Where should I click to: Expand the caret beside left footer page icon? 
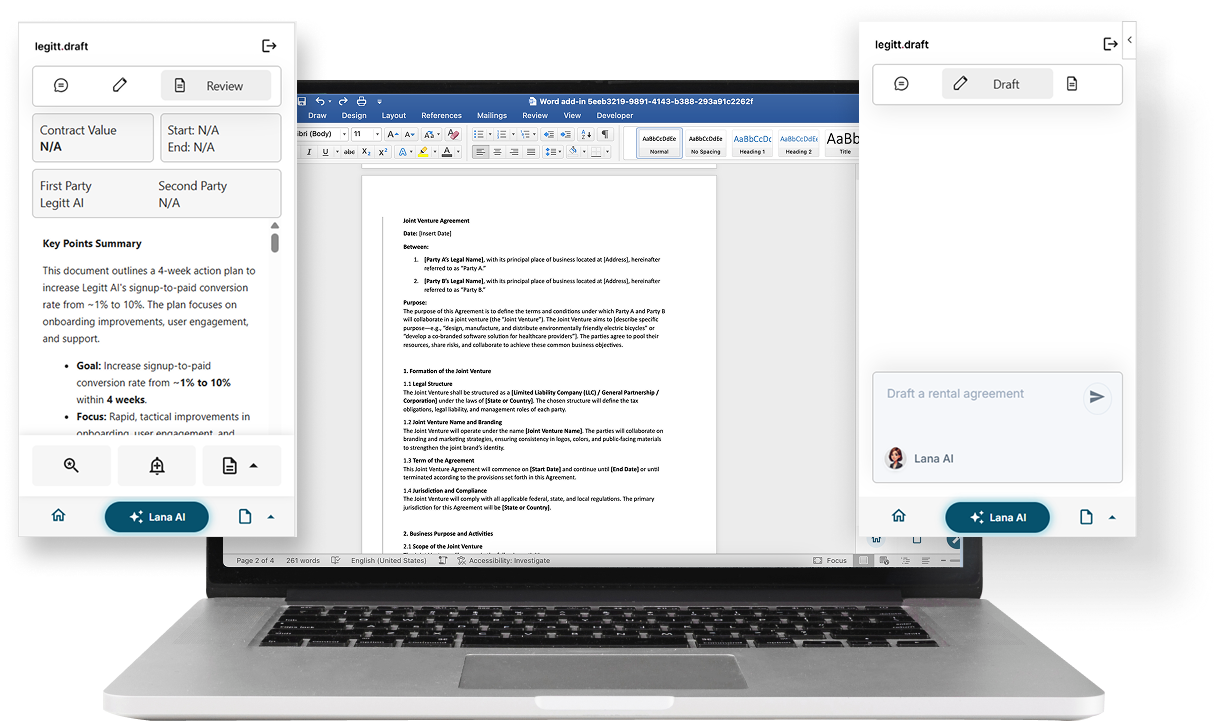coord(270,517)
